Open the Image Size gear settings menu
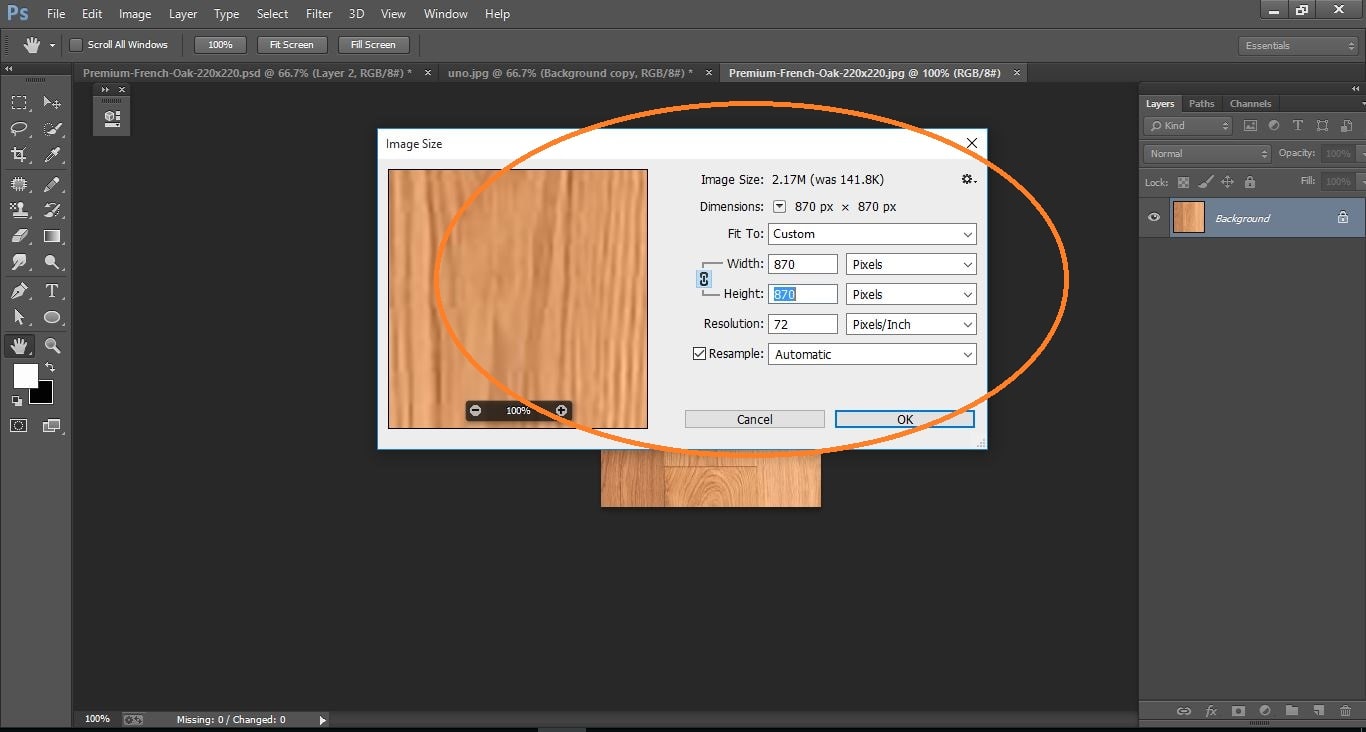The image size is (1366, 732). pos(967,179)
